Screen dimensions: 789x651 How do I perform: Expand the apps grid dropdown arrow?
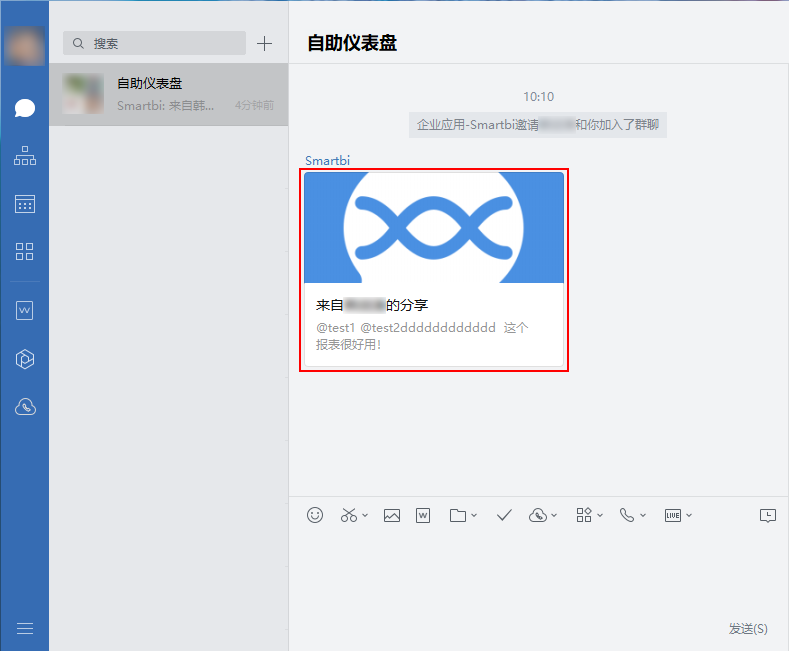[600, 515]
